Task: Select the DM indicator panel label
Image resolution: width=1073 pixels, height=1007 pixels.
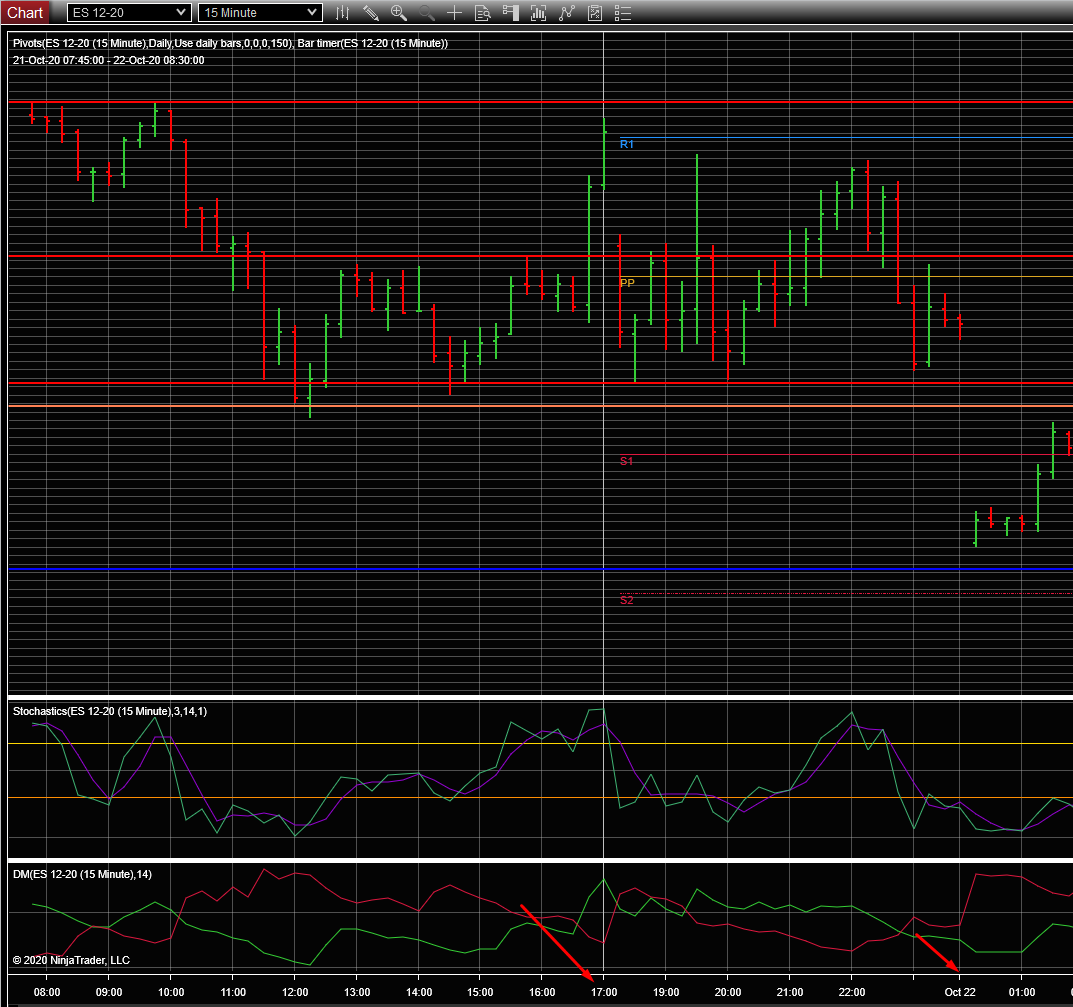Action: (82, 874)
